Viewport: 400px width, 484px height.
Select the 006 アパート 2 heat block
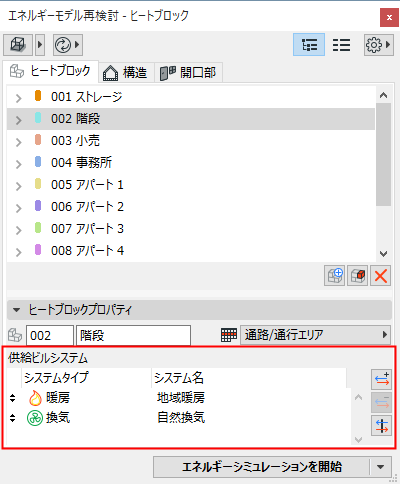(191, 207)
